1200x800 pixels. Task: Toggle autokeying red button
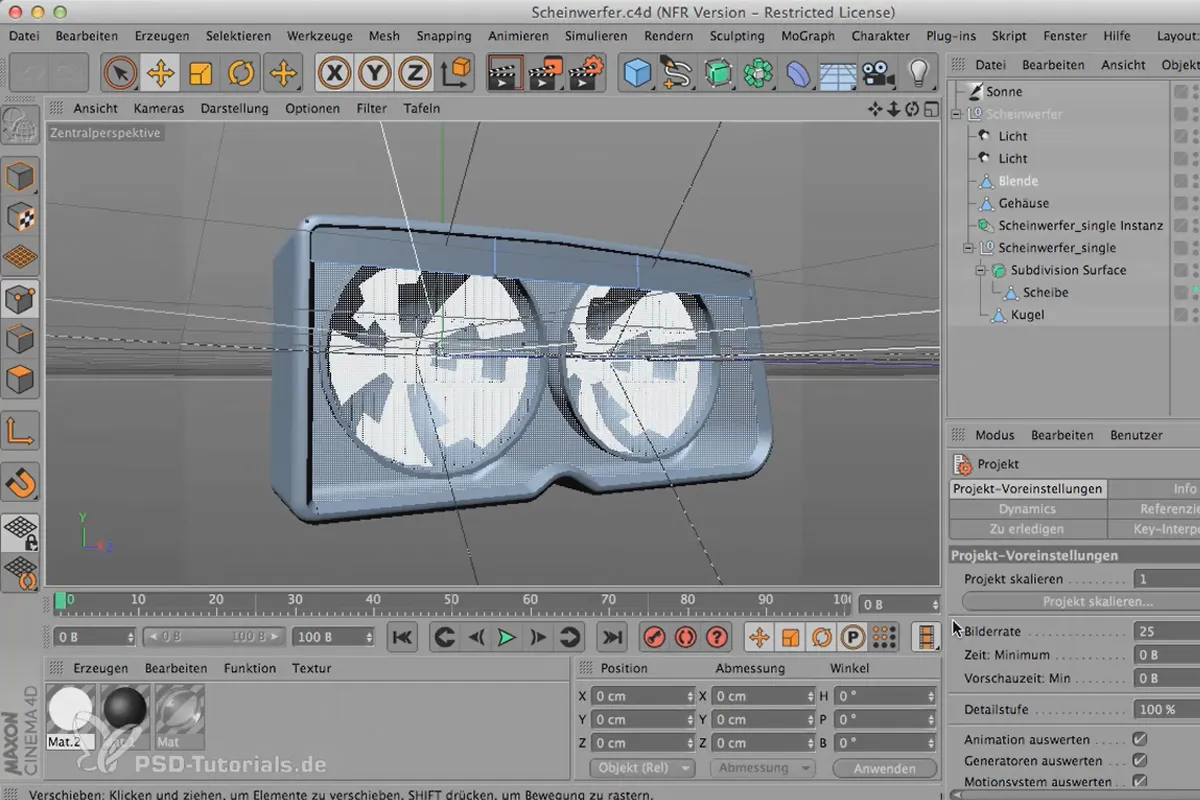click(x=686, y=637)
